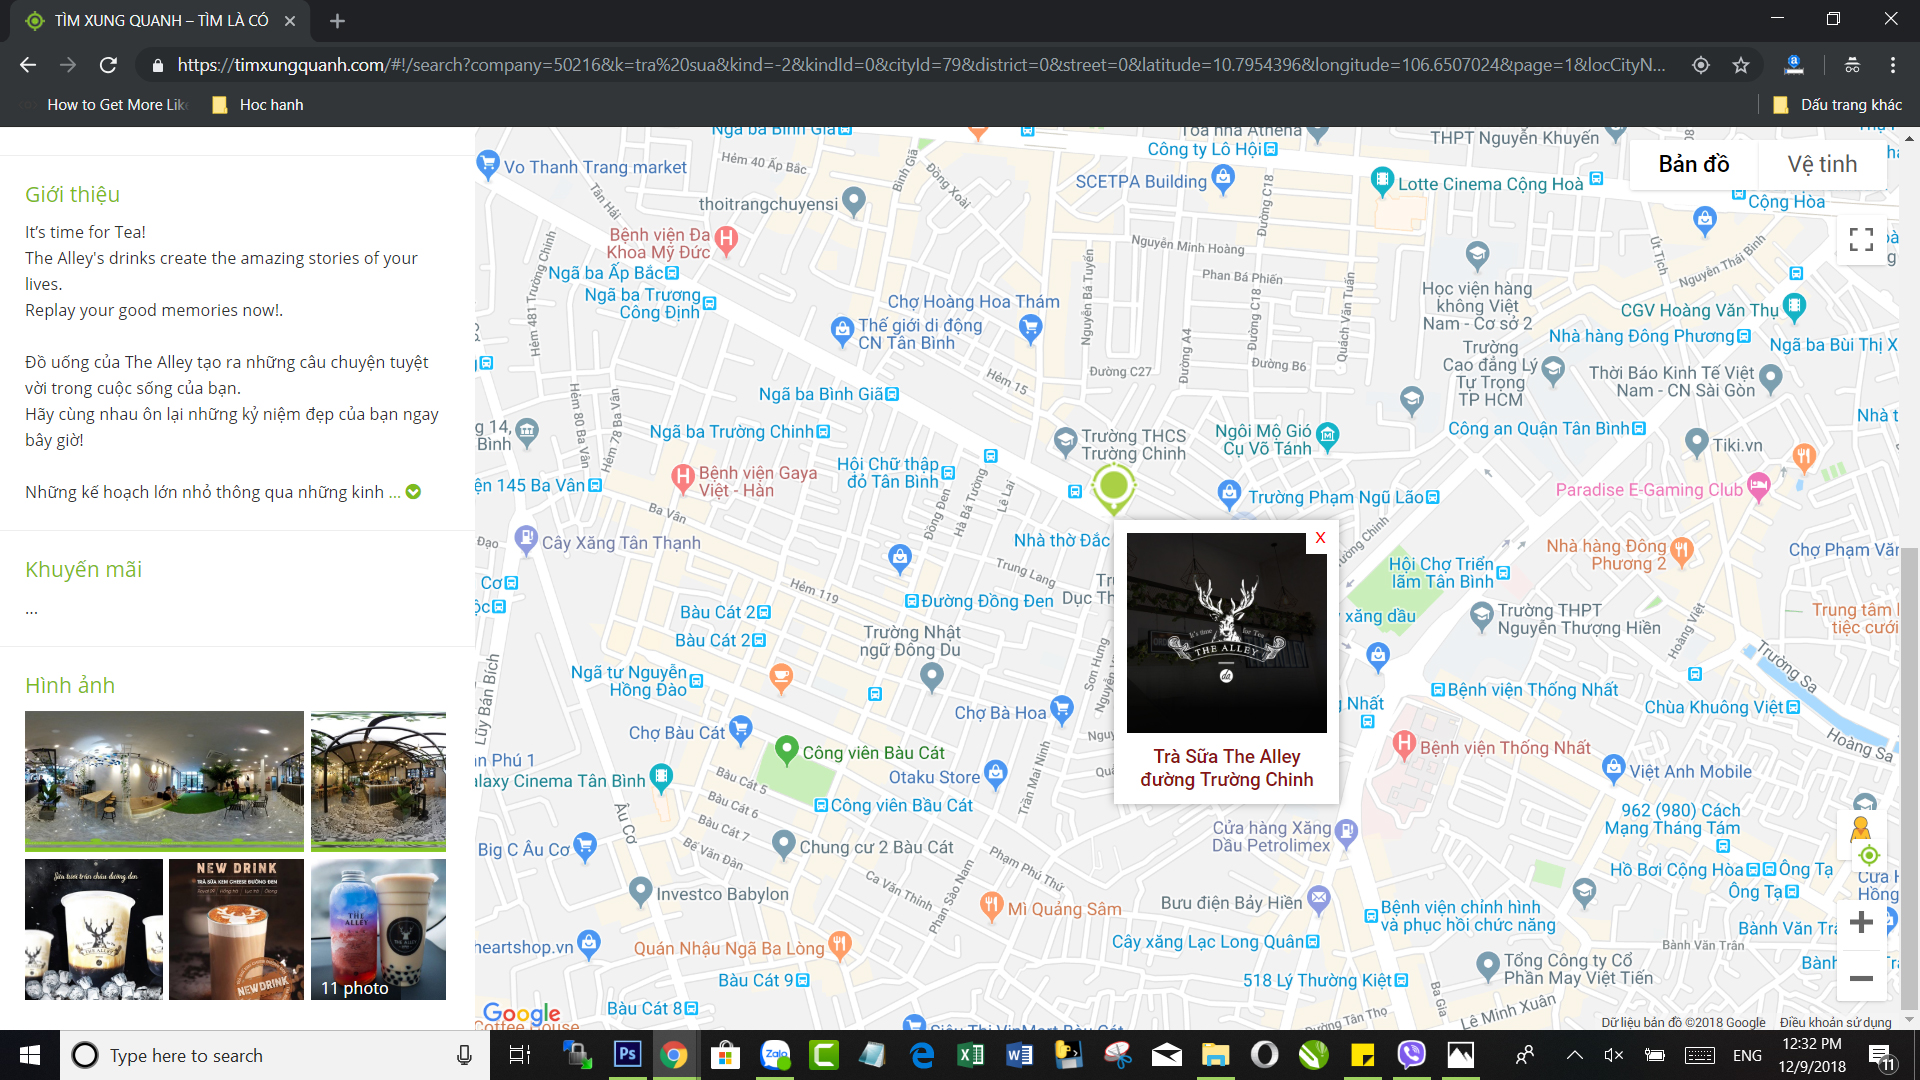This screenshot has height=1080, width=1920.
Task: Click Bệnh viện Gaya Việt - Hàn marker
Action: (x=683, y=478)
